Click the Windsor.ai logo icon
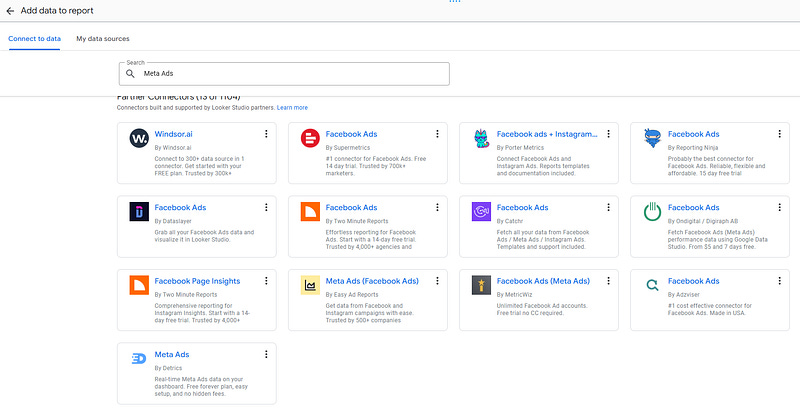 (139, 138)
